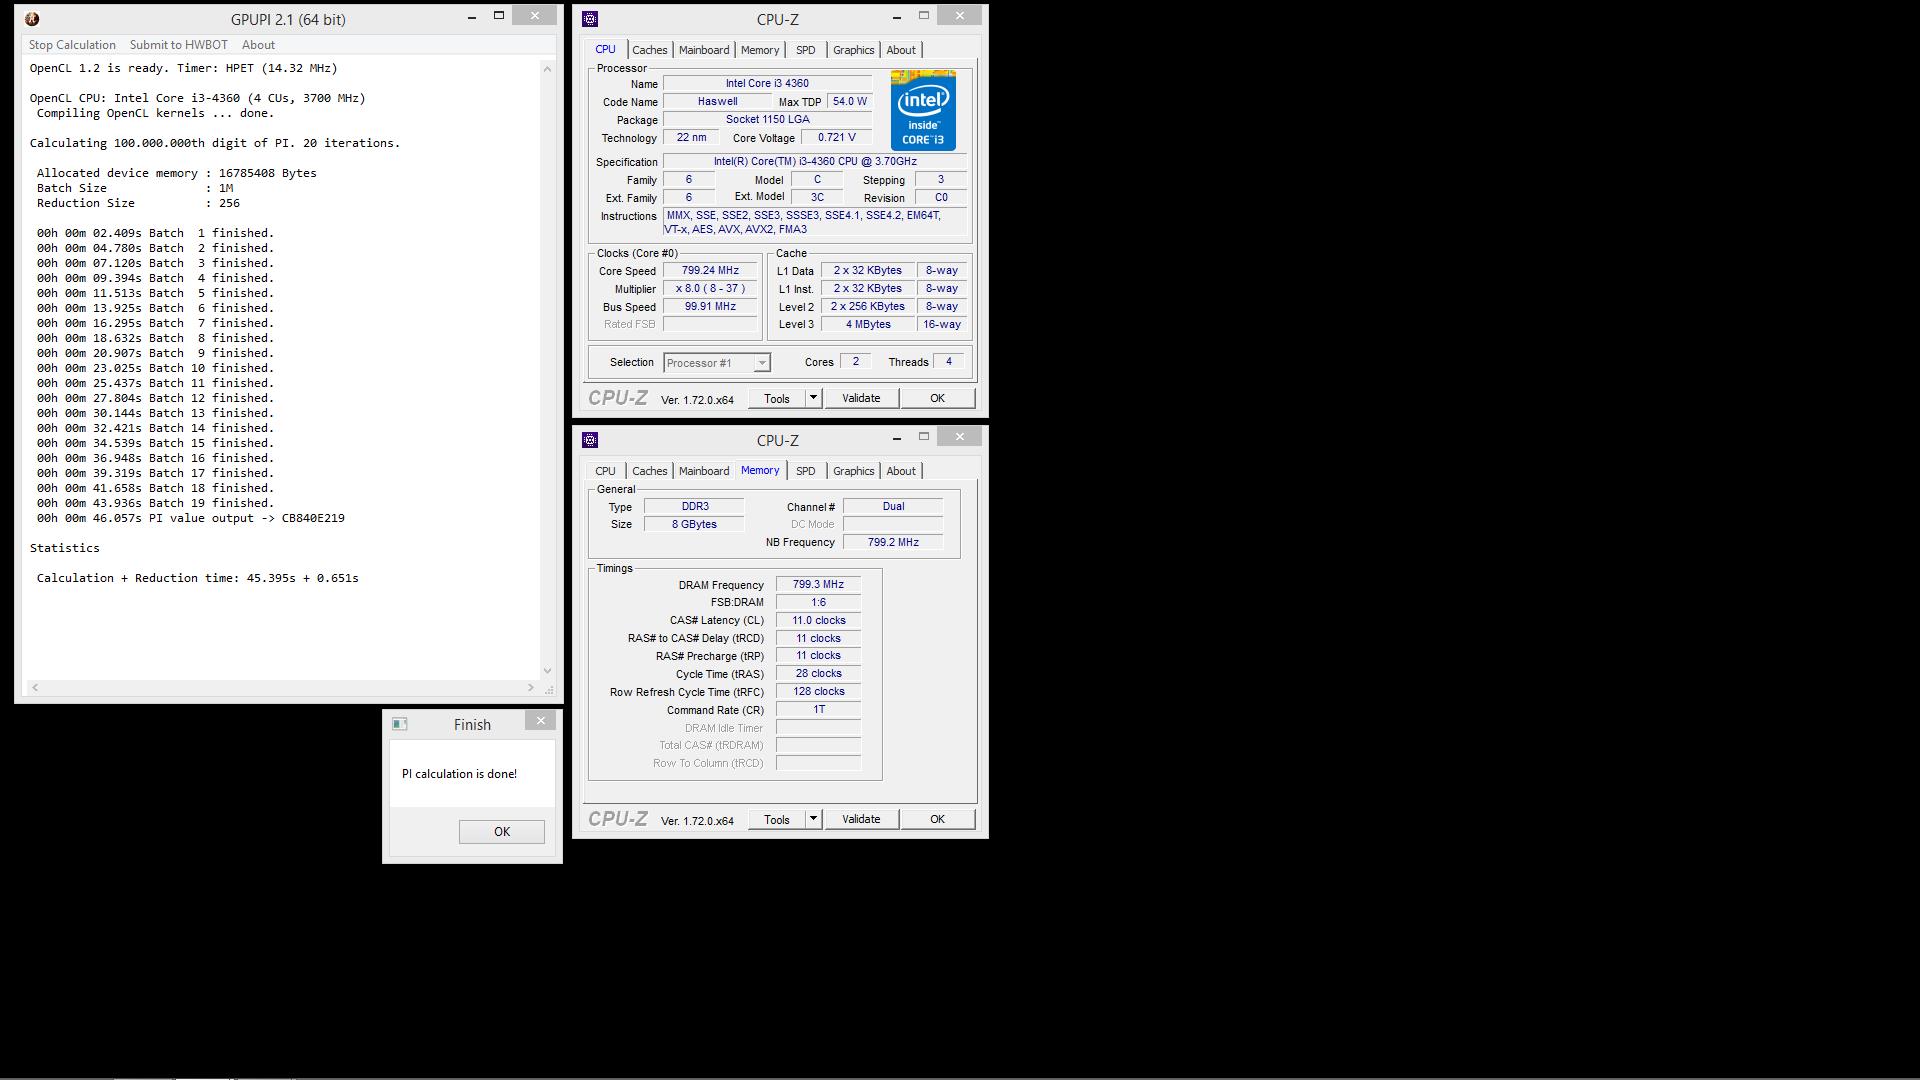This screenshot has width=1920, height=1080.
Task: Click the scroll-down arrow in GPUPI log
Action: [x=547, y=671]
